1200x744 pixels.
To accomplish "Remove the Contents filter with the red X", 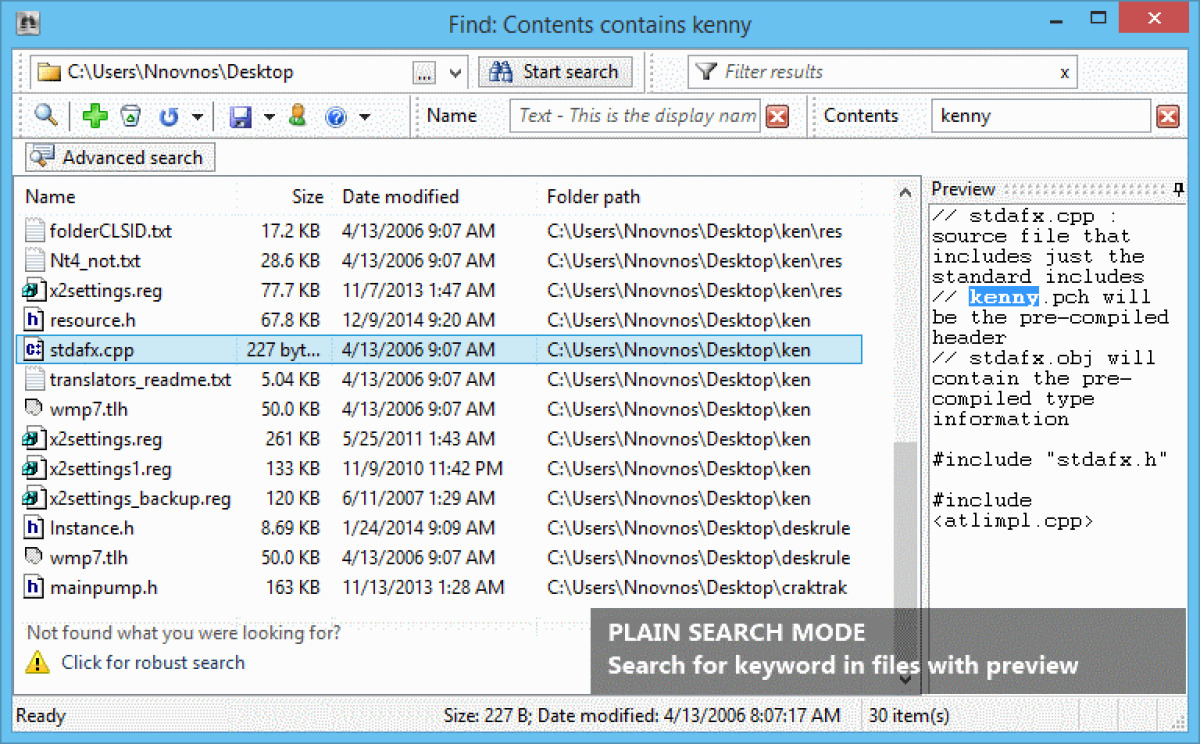I will 1168,116.
